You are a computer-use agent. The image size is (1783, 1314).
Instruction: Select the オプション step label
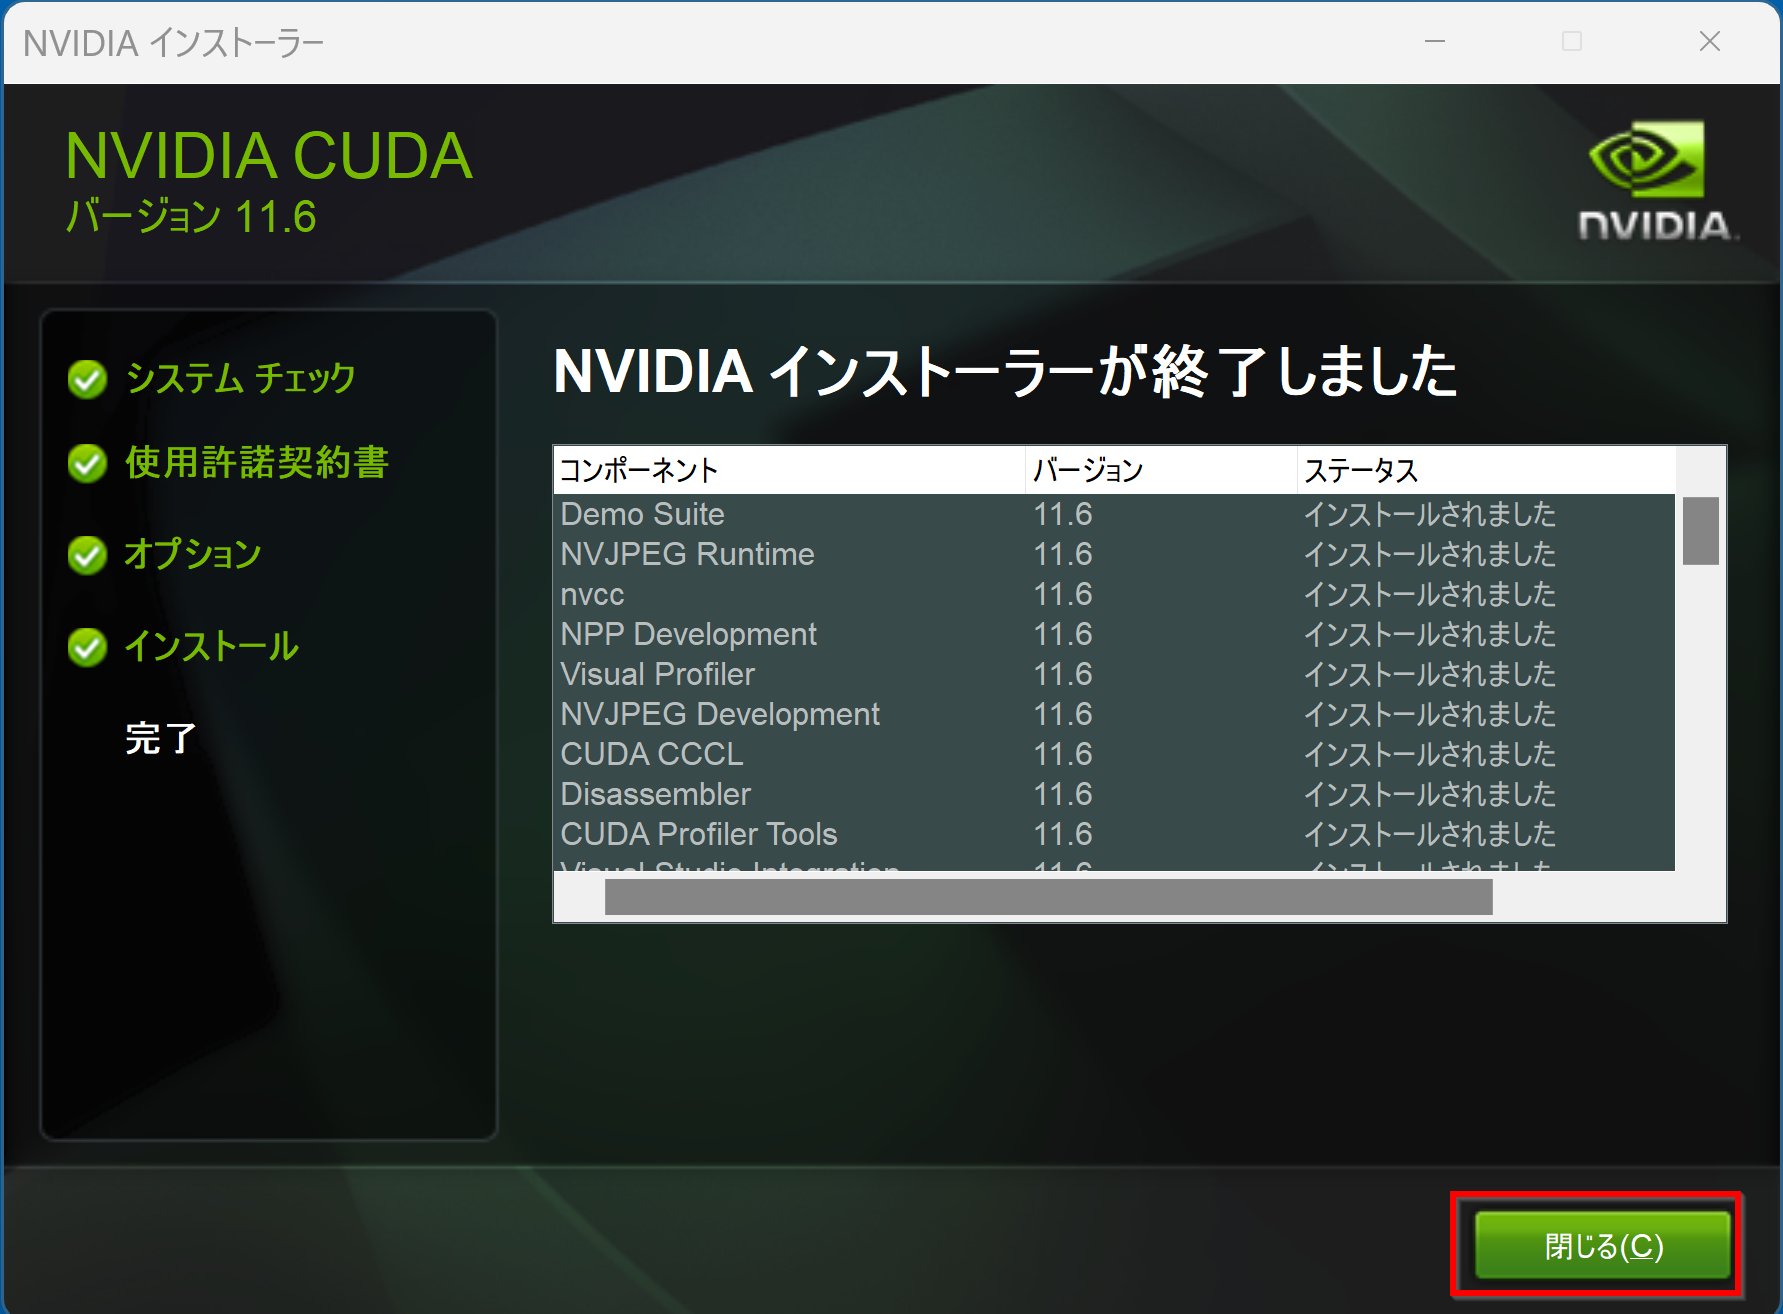193,554
